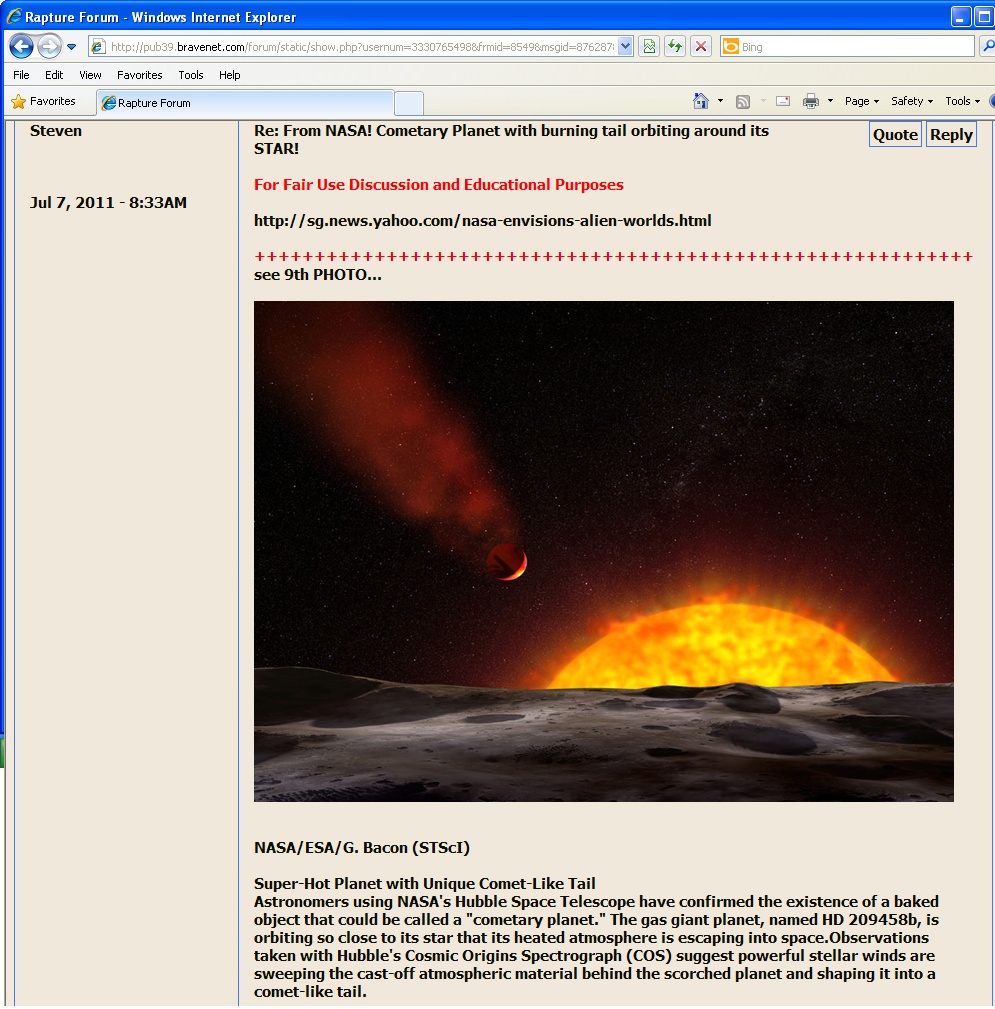
Task: Minimize the Internet Explorer window
Action: 961,17
